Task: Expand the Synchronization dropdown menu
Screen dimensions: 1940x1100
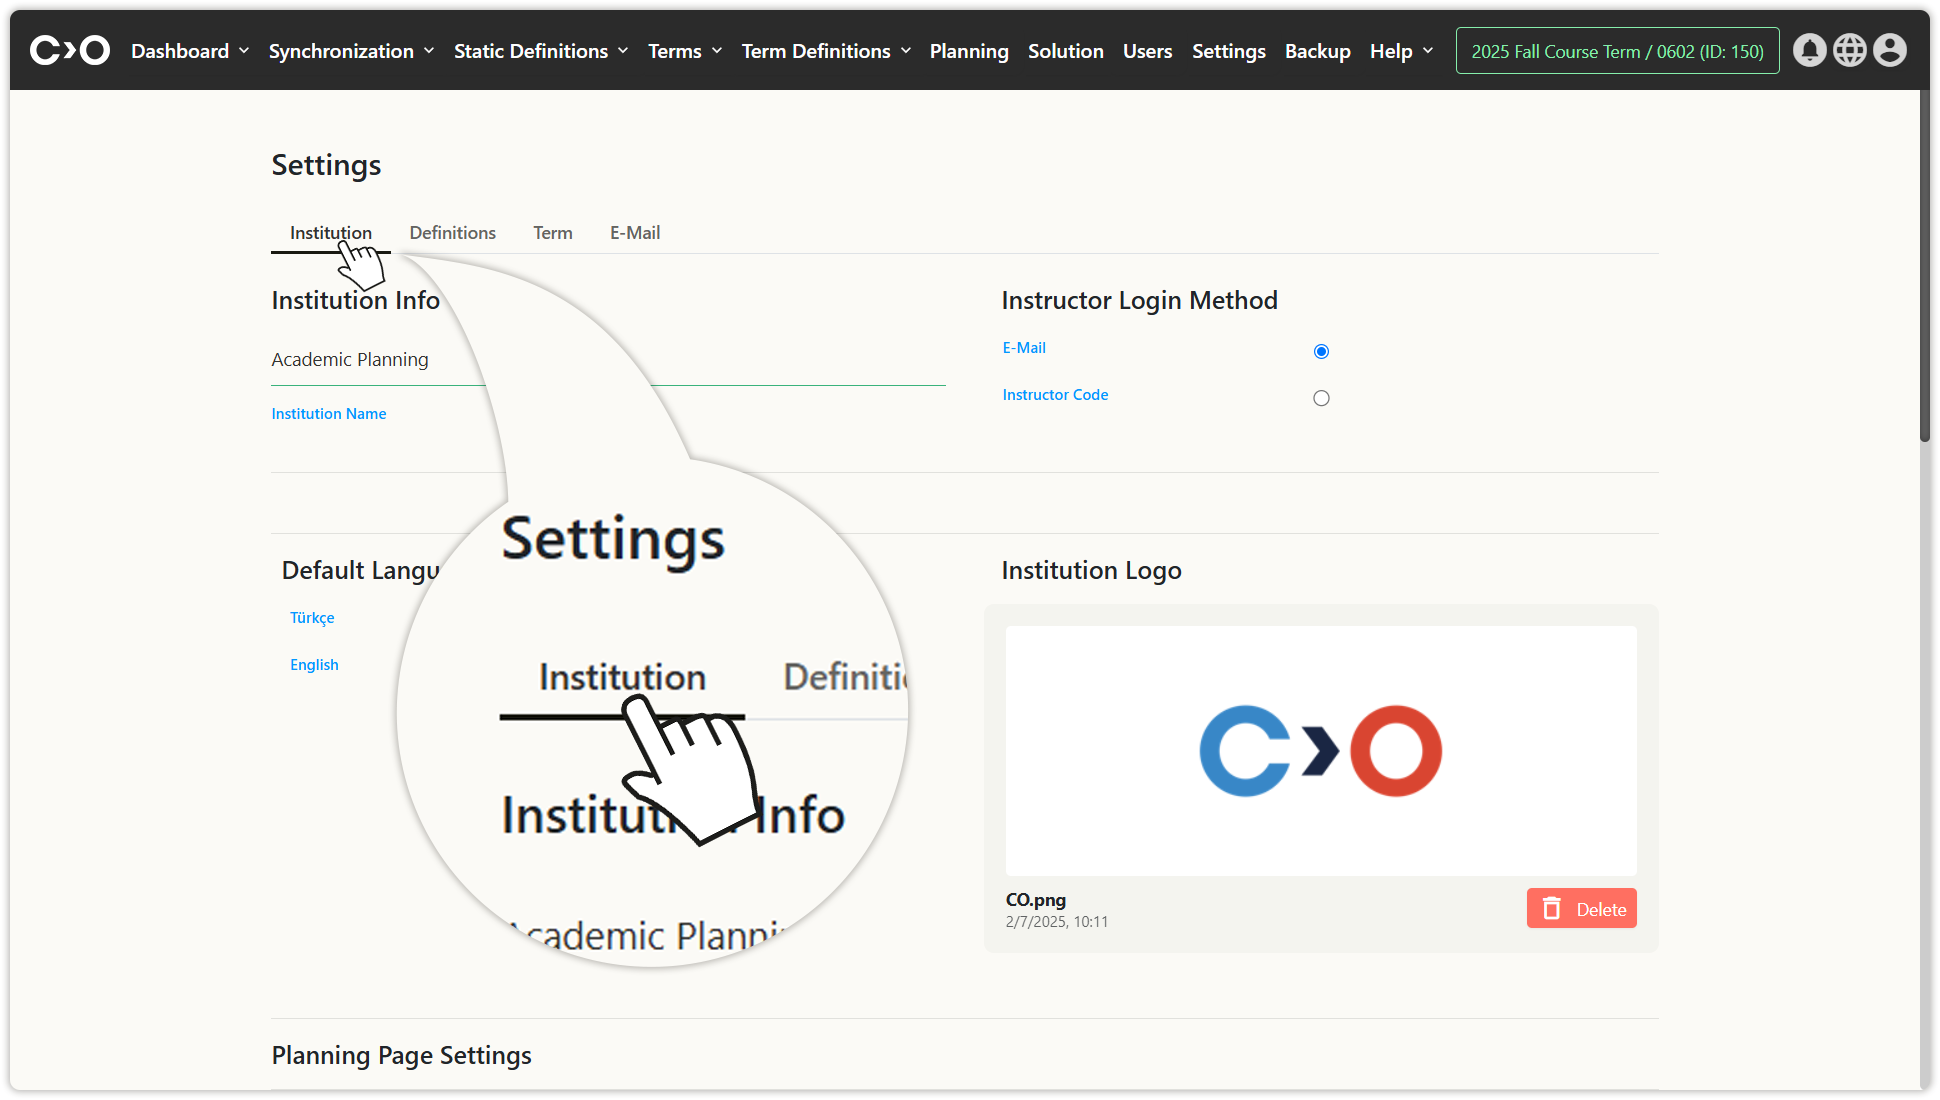Action: pyautogui.click(x=351, y=51)
